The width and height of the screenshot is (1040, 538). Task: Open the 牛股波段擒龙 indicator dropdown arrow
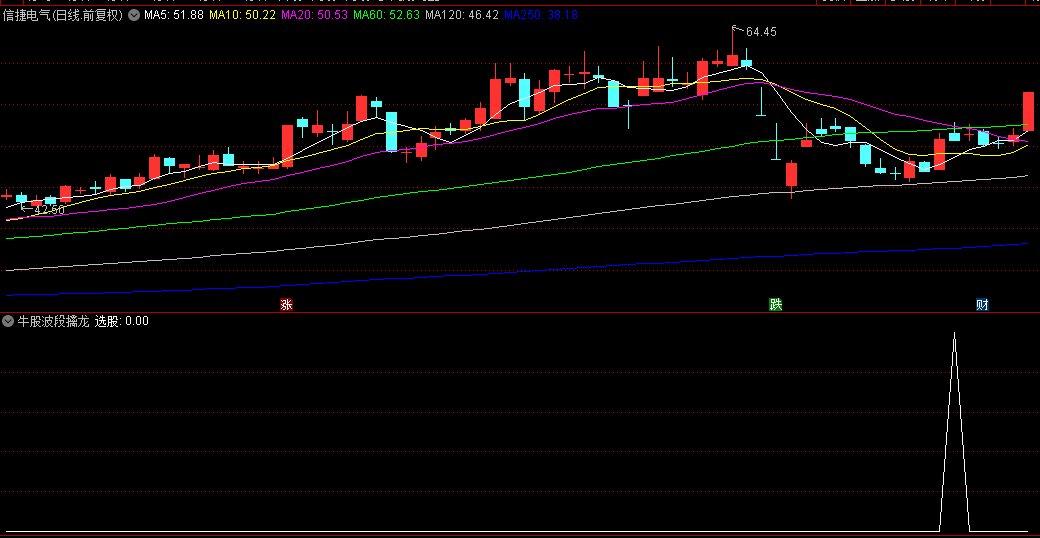(x=9, y=322)
